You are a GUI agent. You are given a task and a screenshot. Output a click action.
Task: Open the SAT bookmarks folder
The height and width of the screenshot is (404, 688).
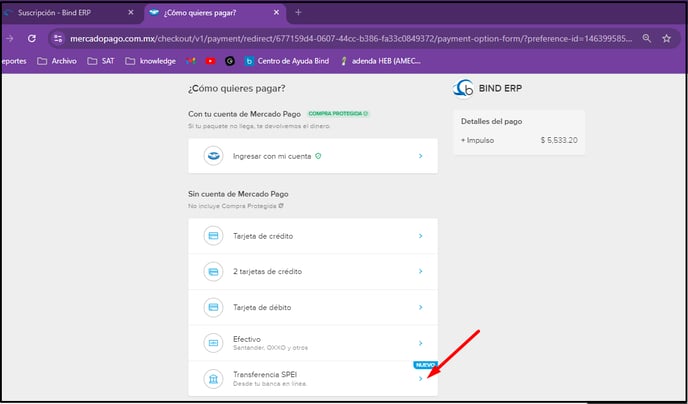coord(101,61)
